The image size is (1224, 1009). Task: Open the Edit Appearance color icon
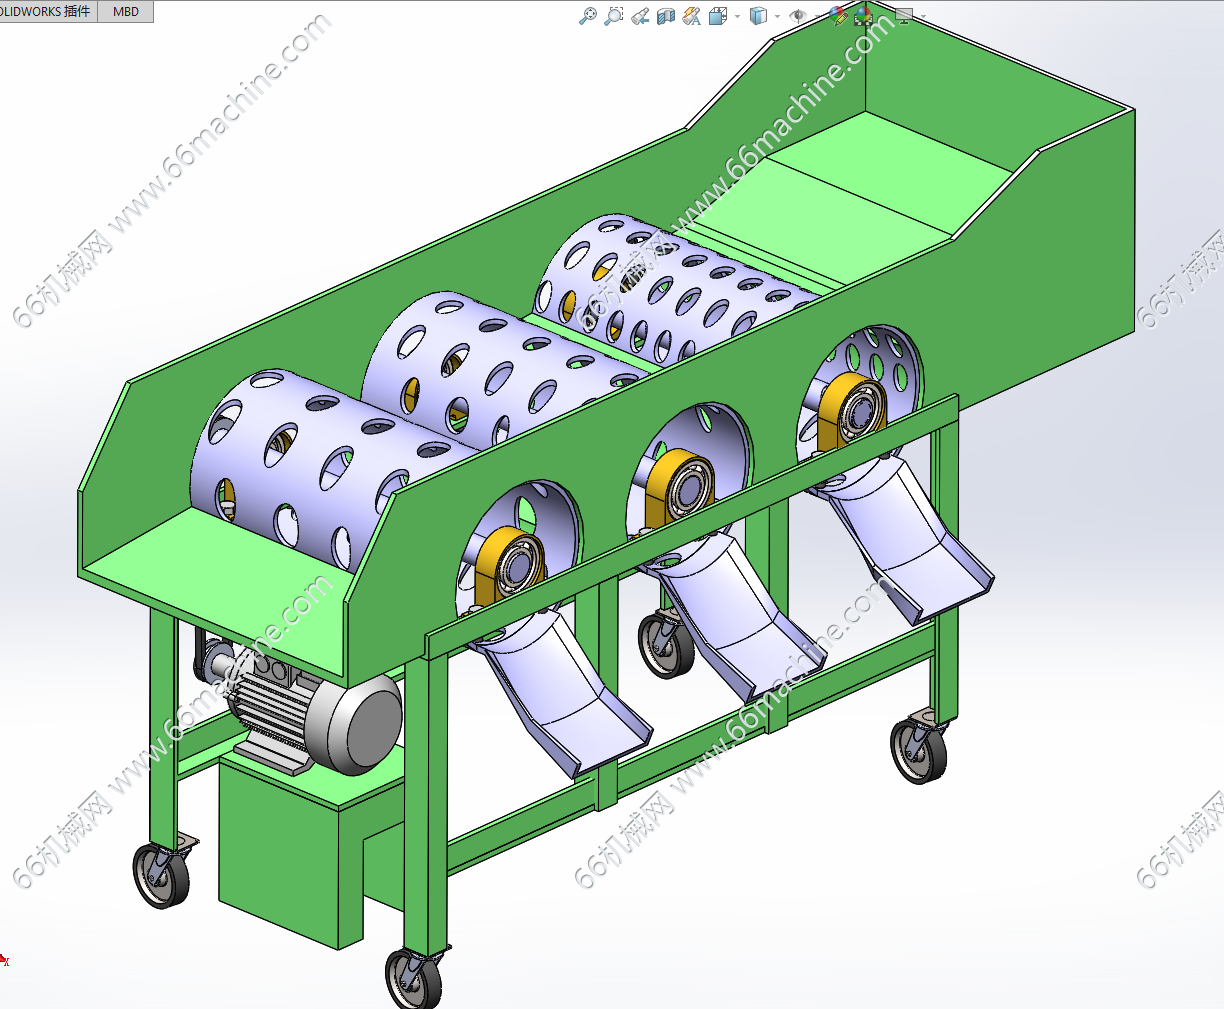click(838, 15)
